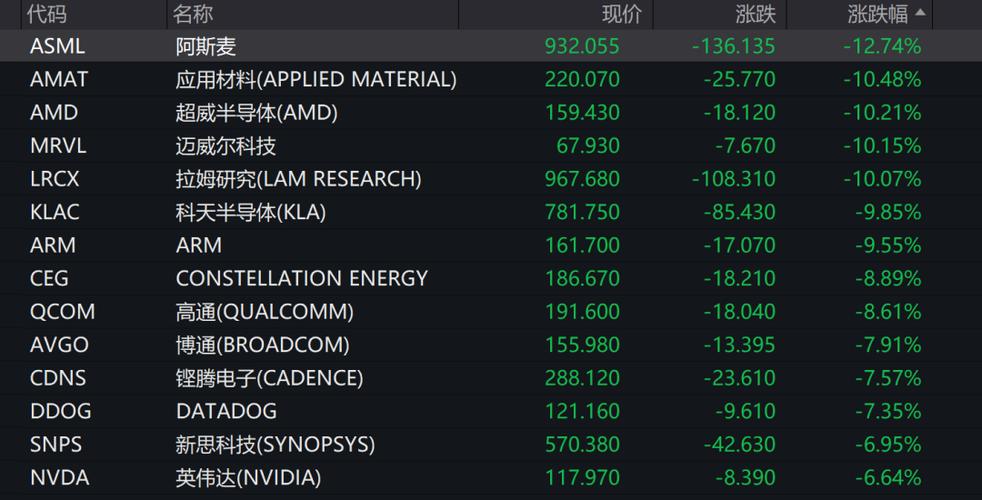Screen dimensions: 982x500
Task: Open 英伟达(NVIDIA) stock name
Action: [x=248, y=477]
